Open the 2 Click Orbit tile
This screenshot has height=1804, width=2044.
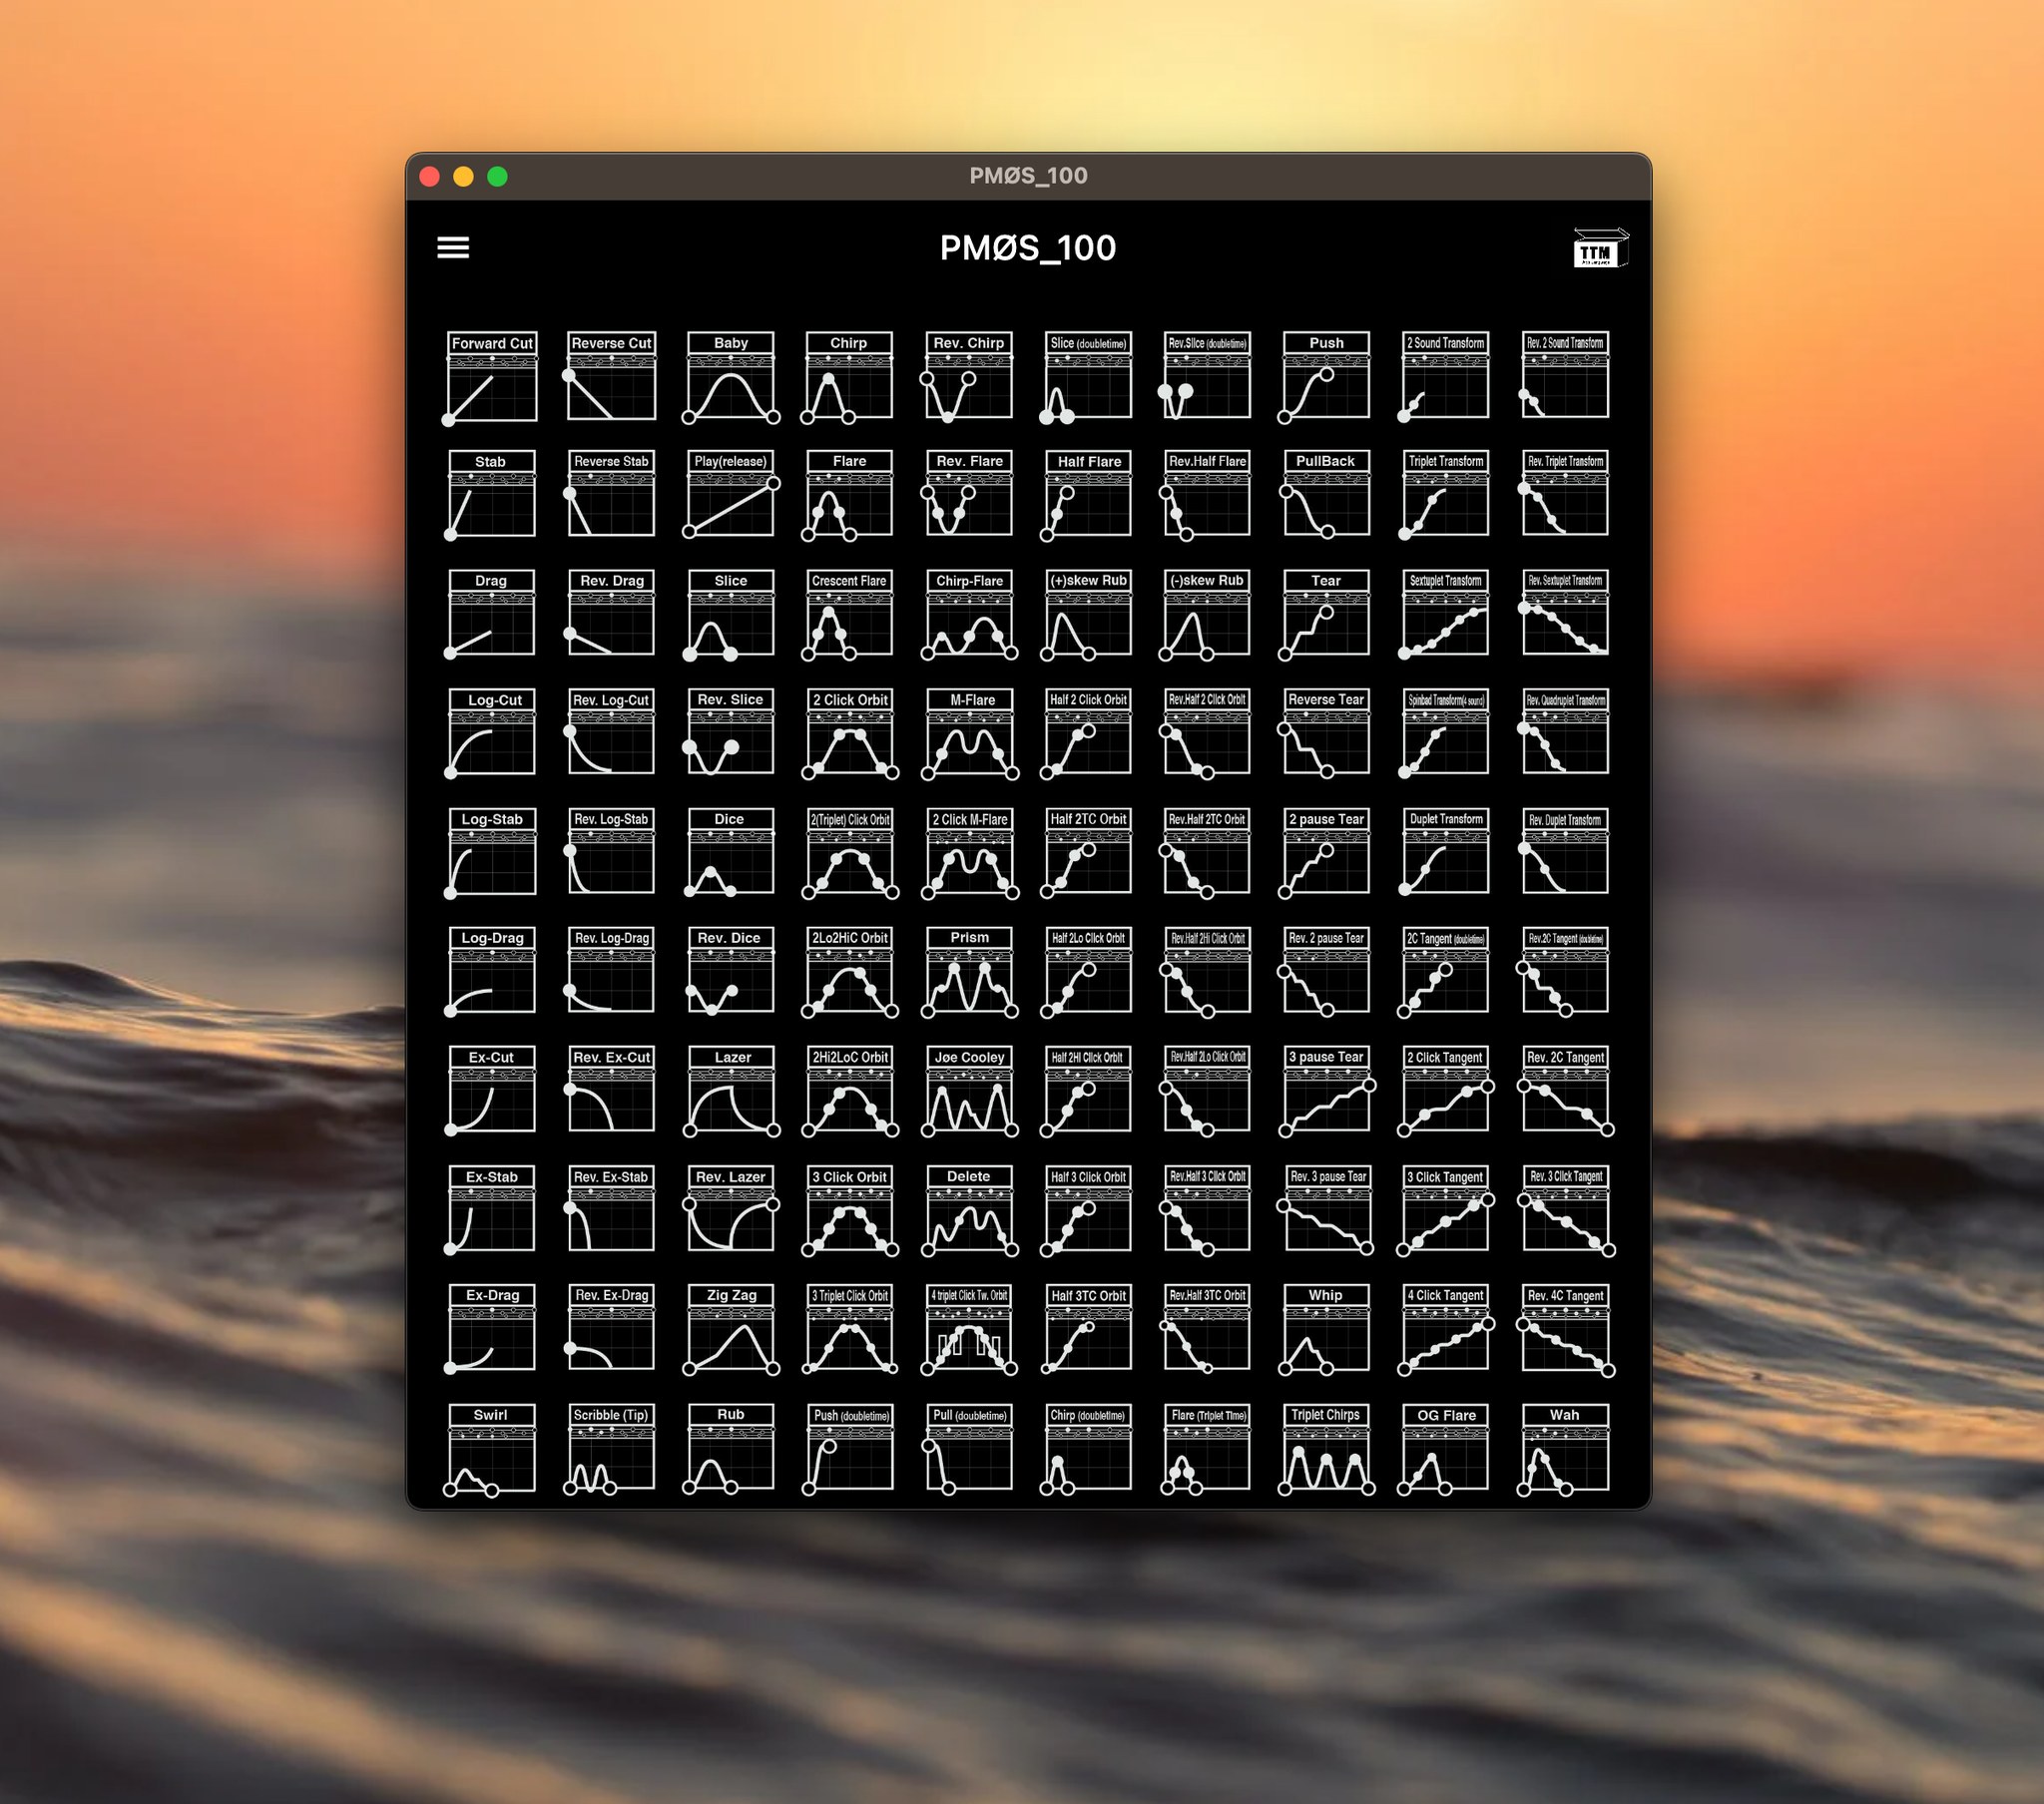click(849, 733)
